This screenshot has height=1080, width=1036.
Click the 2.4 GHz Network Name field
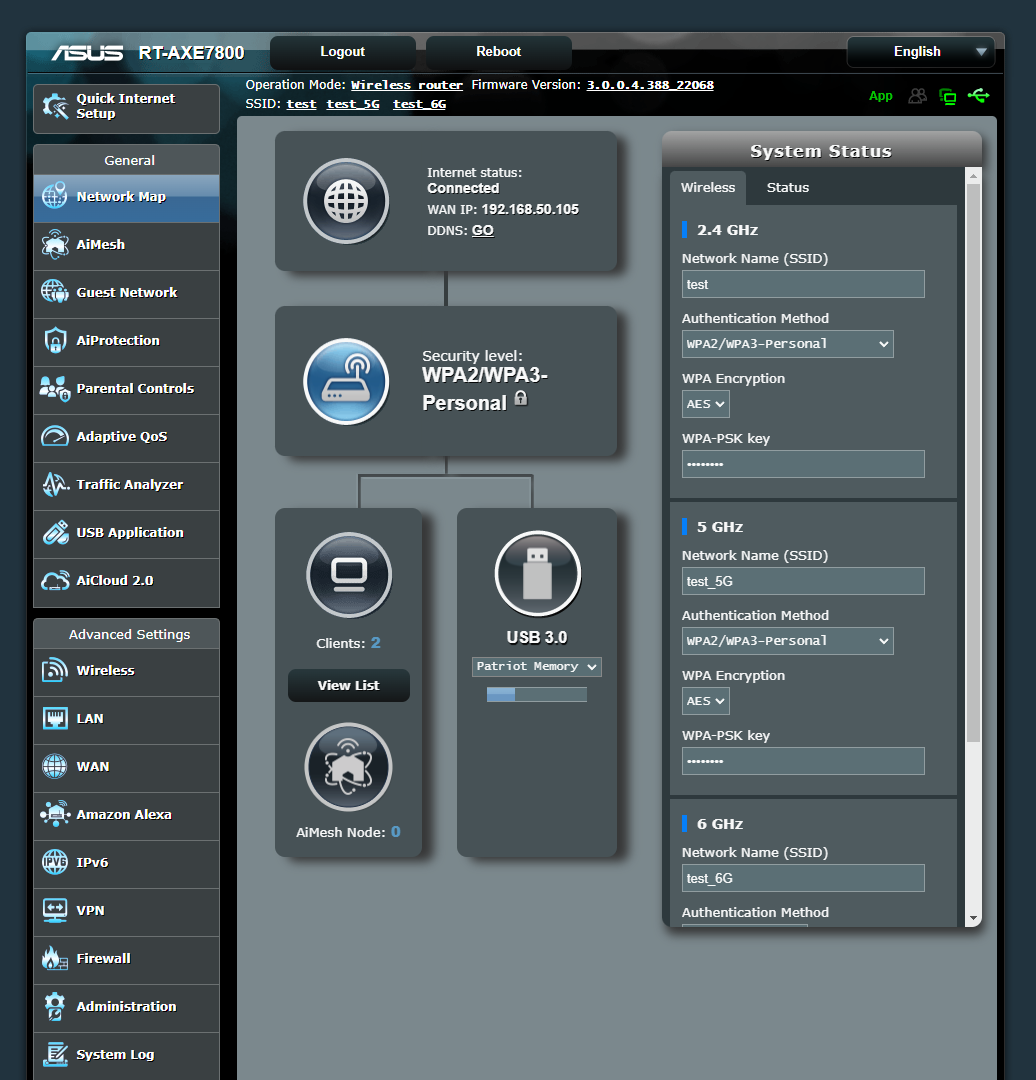803,284
